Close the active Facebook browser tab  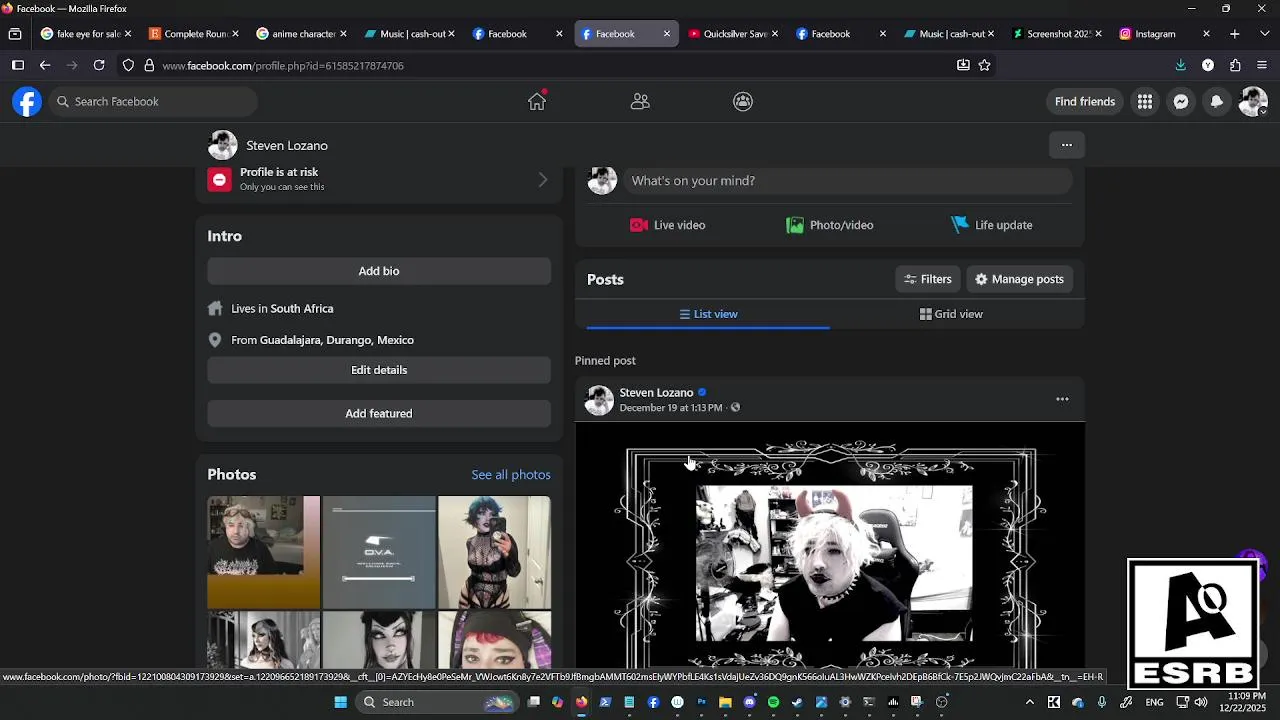coord(667,34)
